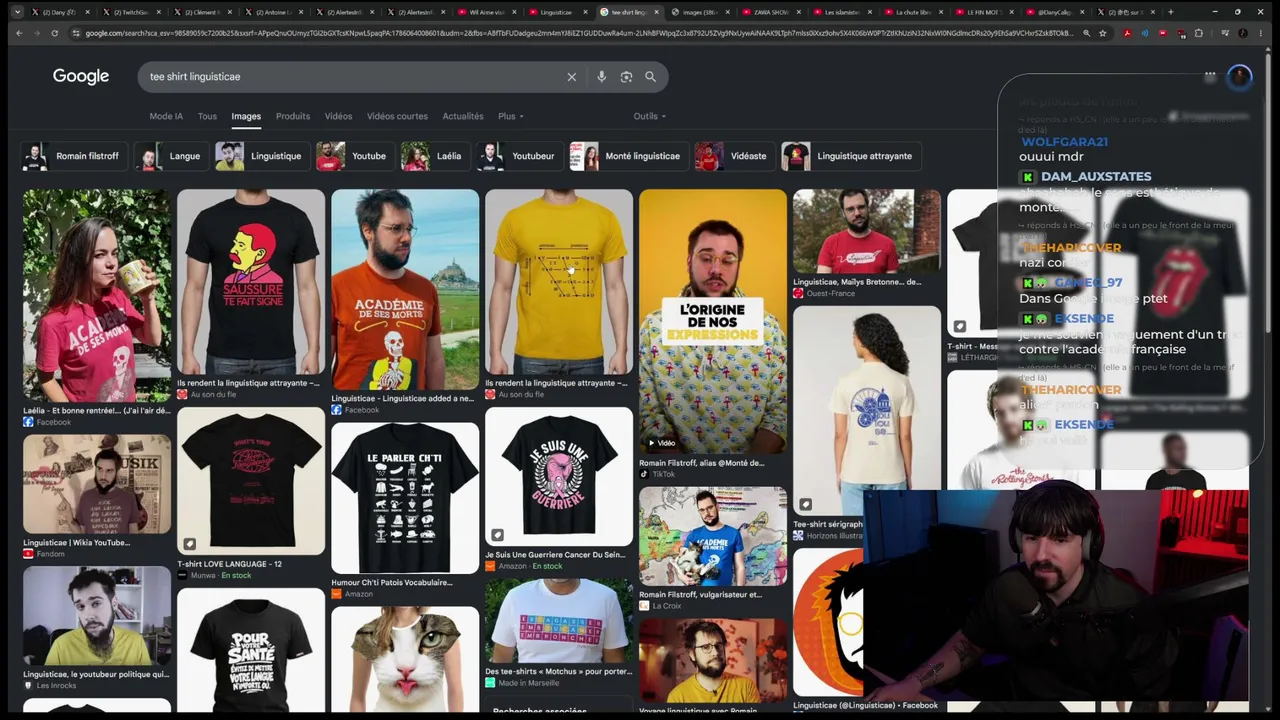1280x720 pixels.
Task: Click the Adobe Acrobat extension icon
Action: click(1127, 33)
